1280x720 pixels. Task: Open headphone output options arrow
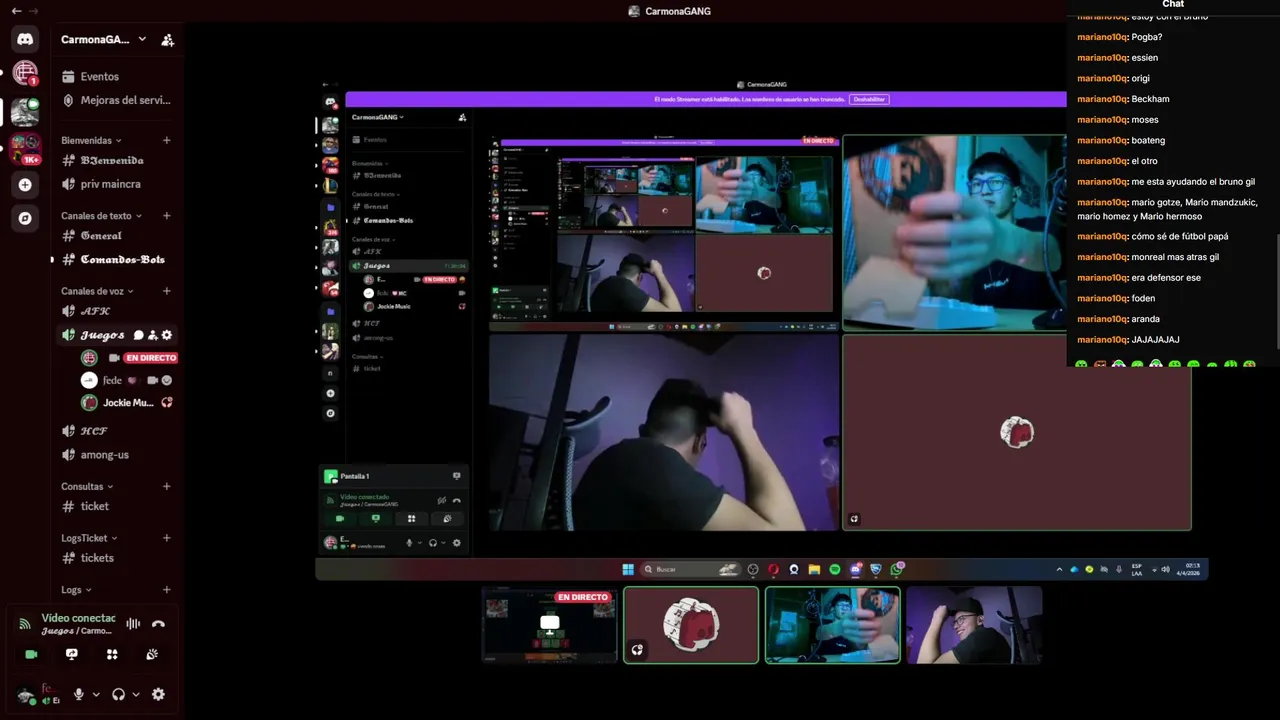click(136, 694)
